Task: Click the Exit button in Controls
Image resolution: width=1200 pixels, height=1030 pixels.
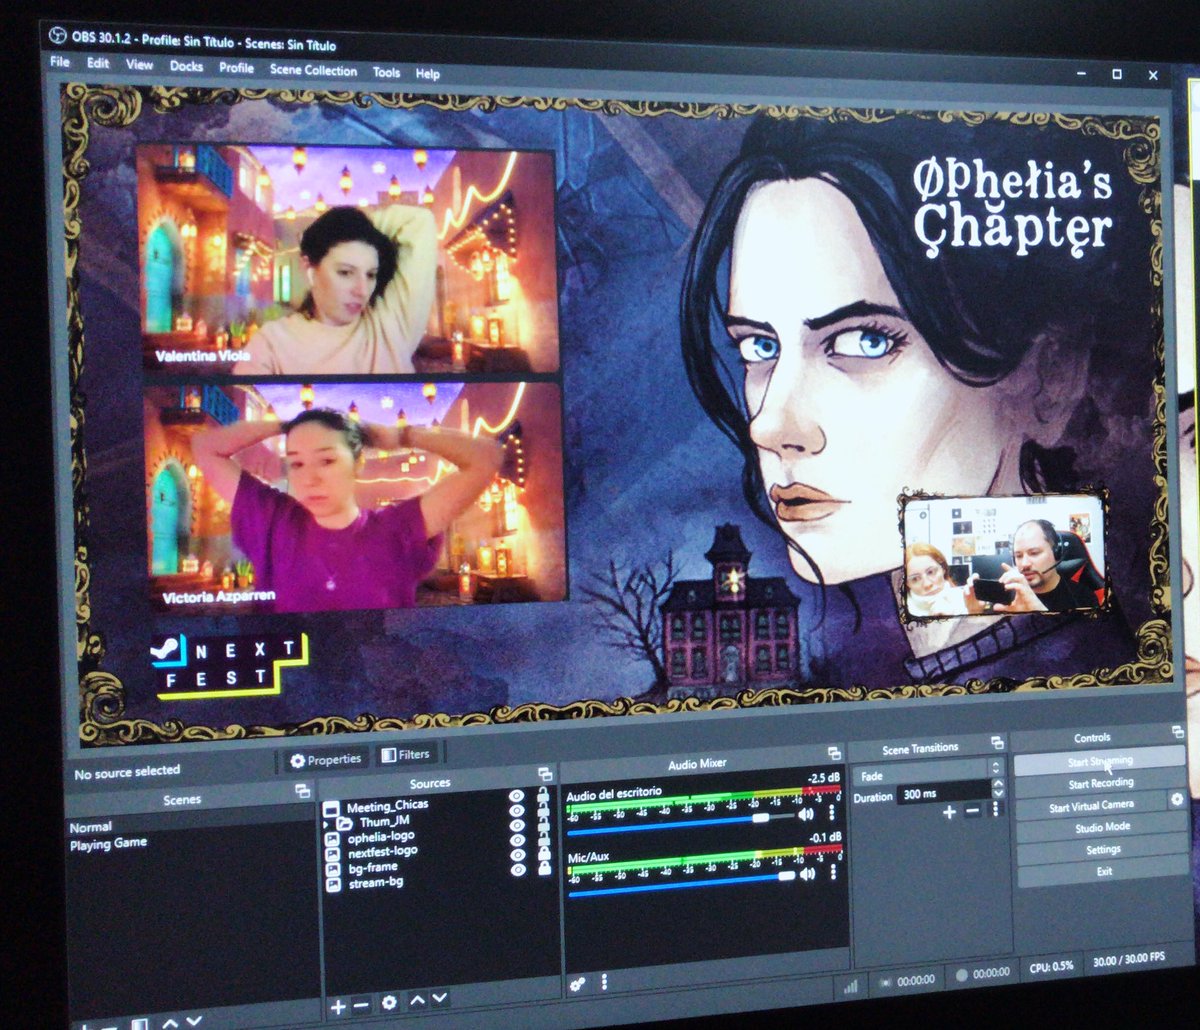Action: (1102, 871)
